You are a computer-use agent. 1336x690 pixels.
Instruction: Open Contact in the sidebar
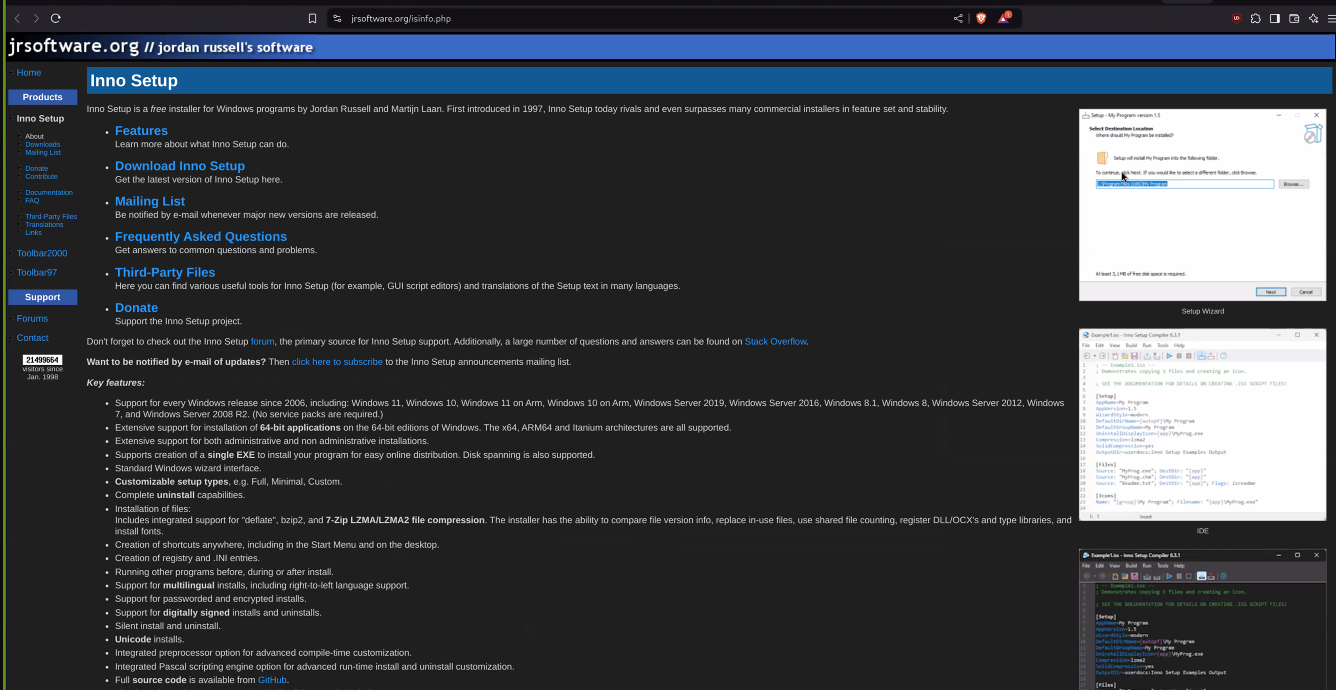coord(32,338)
